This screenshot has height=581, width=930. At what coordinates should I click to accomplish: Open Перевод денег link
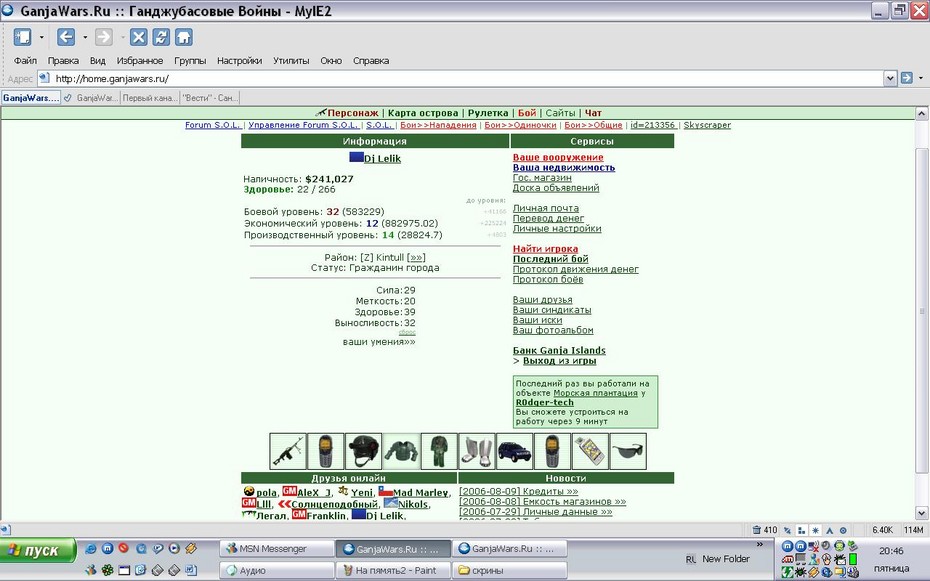pos(548,218)
